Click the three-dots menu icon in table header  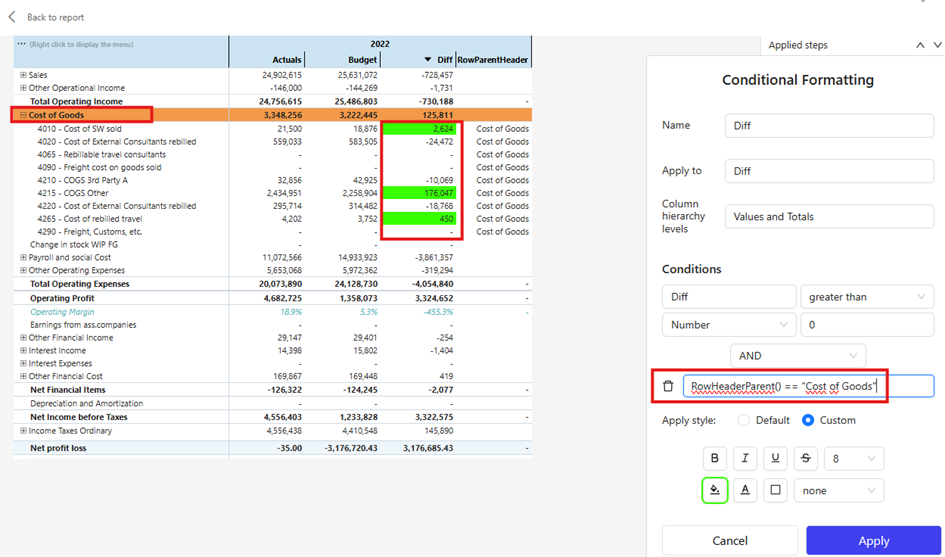point(22,44)
